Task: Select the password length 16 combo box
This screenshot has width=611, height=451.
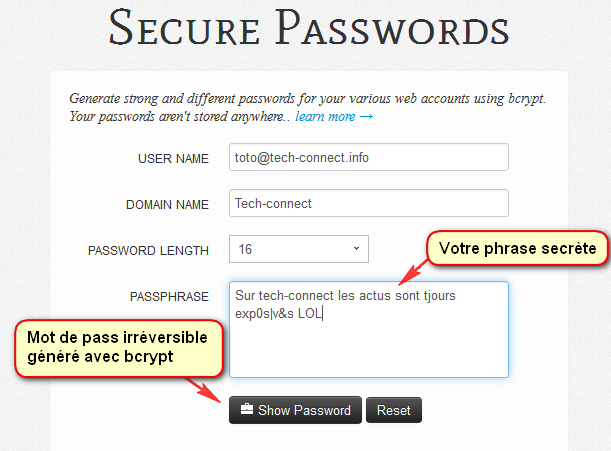Action: point(298,249)
